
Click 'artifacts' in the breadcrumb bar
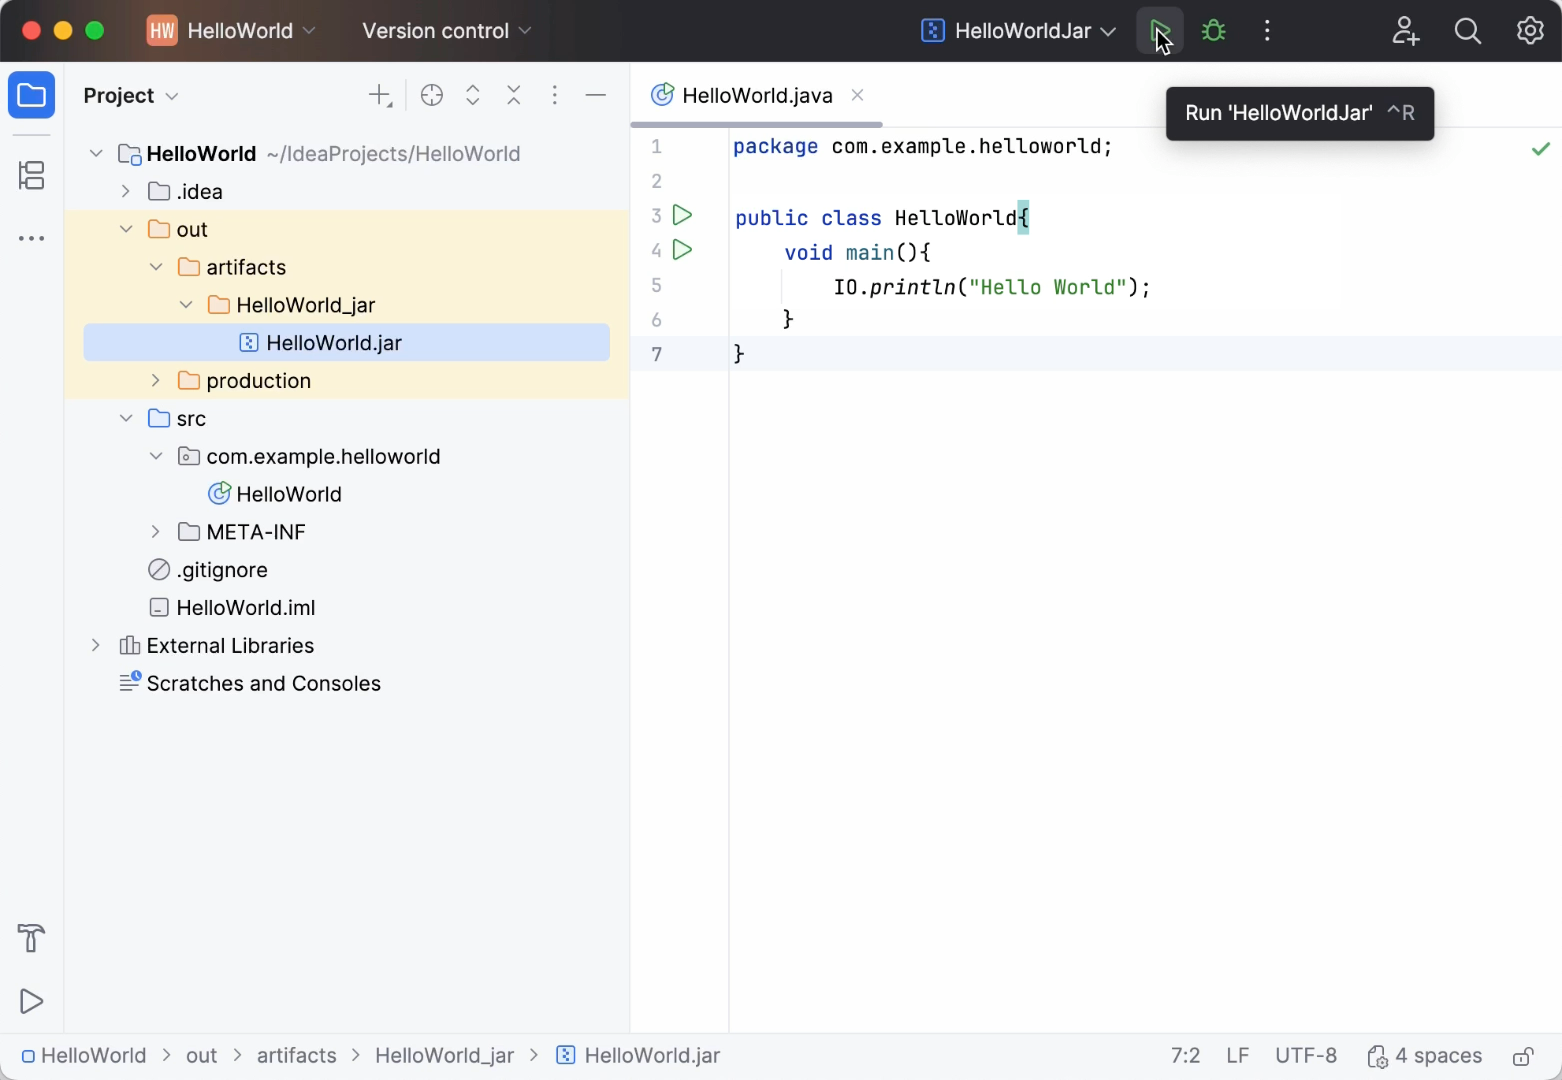pos(296,1055)
